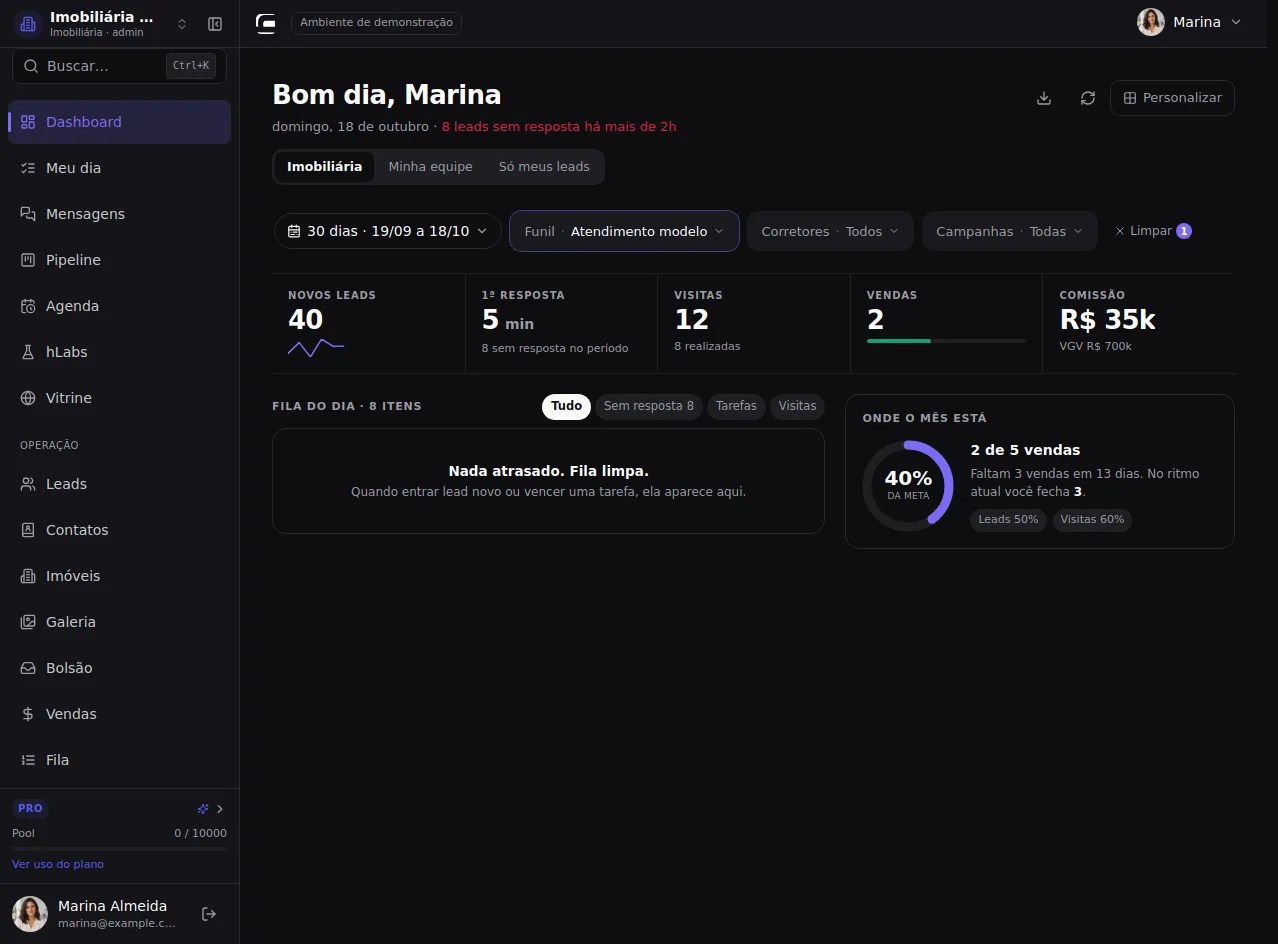This screenshot has height=944, width=1278.
Task: Click Marina avatar in top bar
Action: tap(1151, 22)
